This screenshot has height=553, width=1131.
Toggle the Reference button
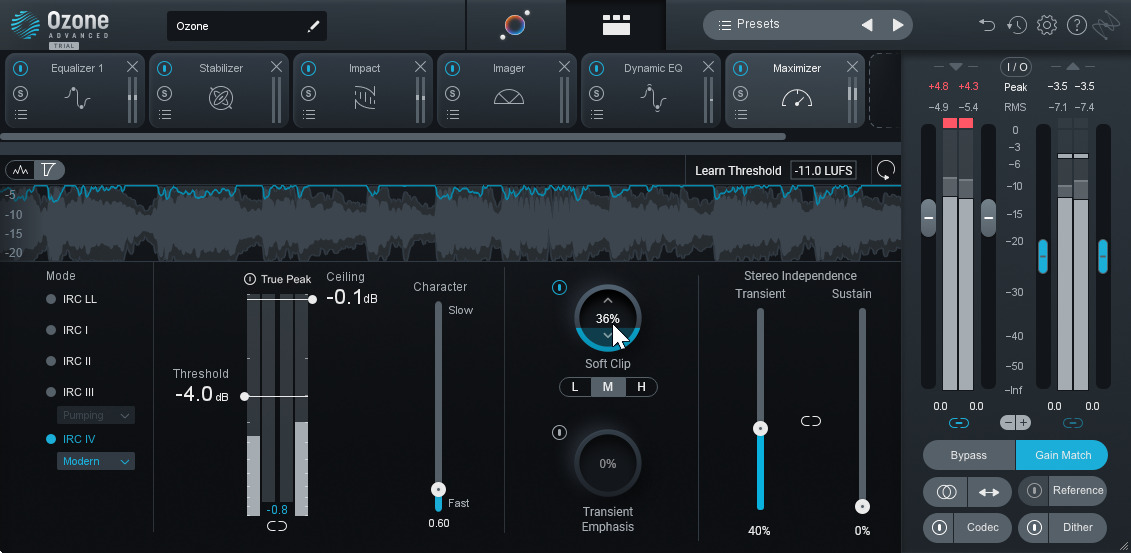click(1062, 491)
